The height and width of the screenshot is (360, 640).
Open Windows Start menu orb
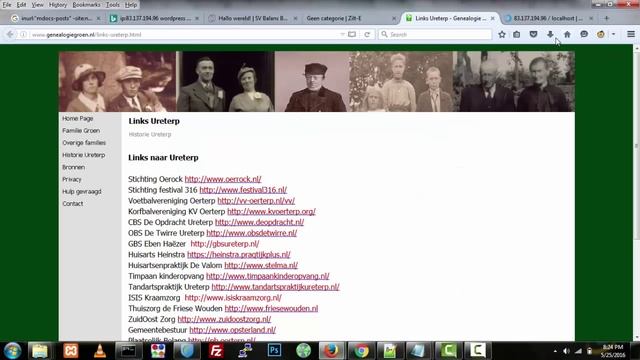tap(12, 351)
